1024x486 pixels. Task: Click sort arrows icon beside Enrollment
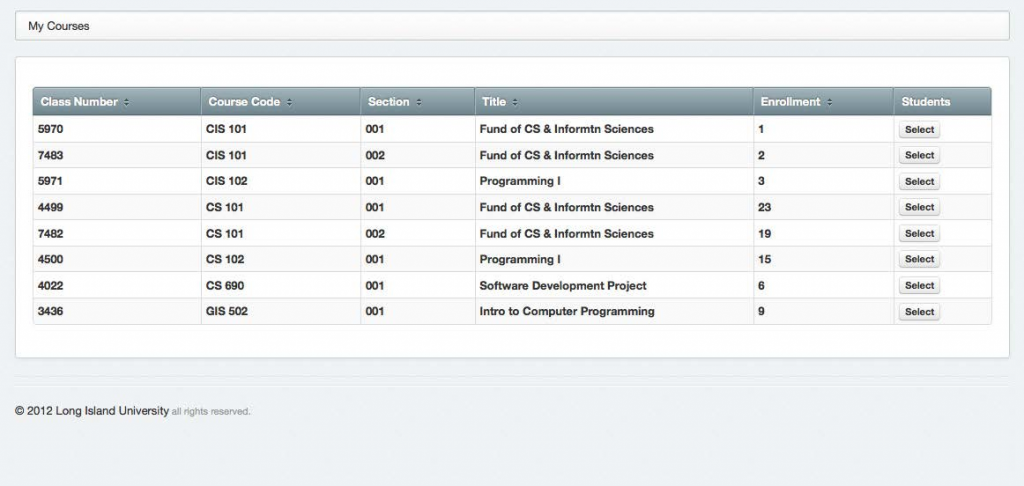(x=828, y=102)
